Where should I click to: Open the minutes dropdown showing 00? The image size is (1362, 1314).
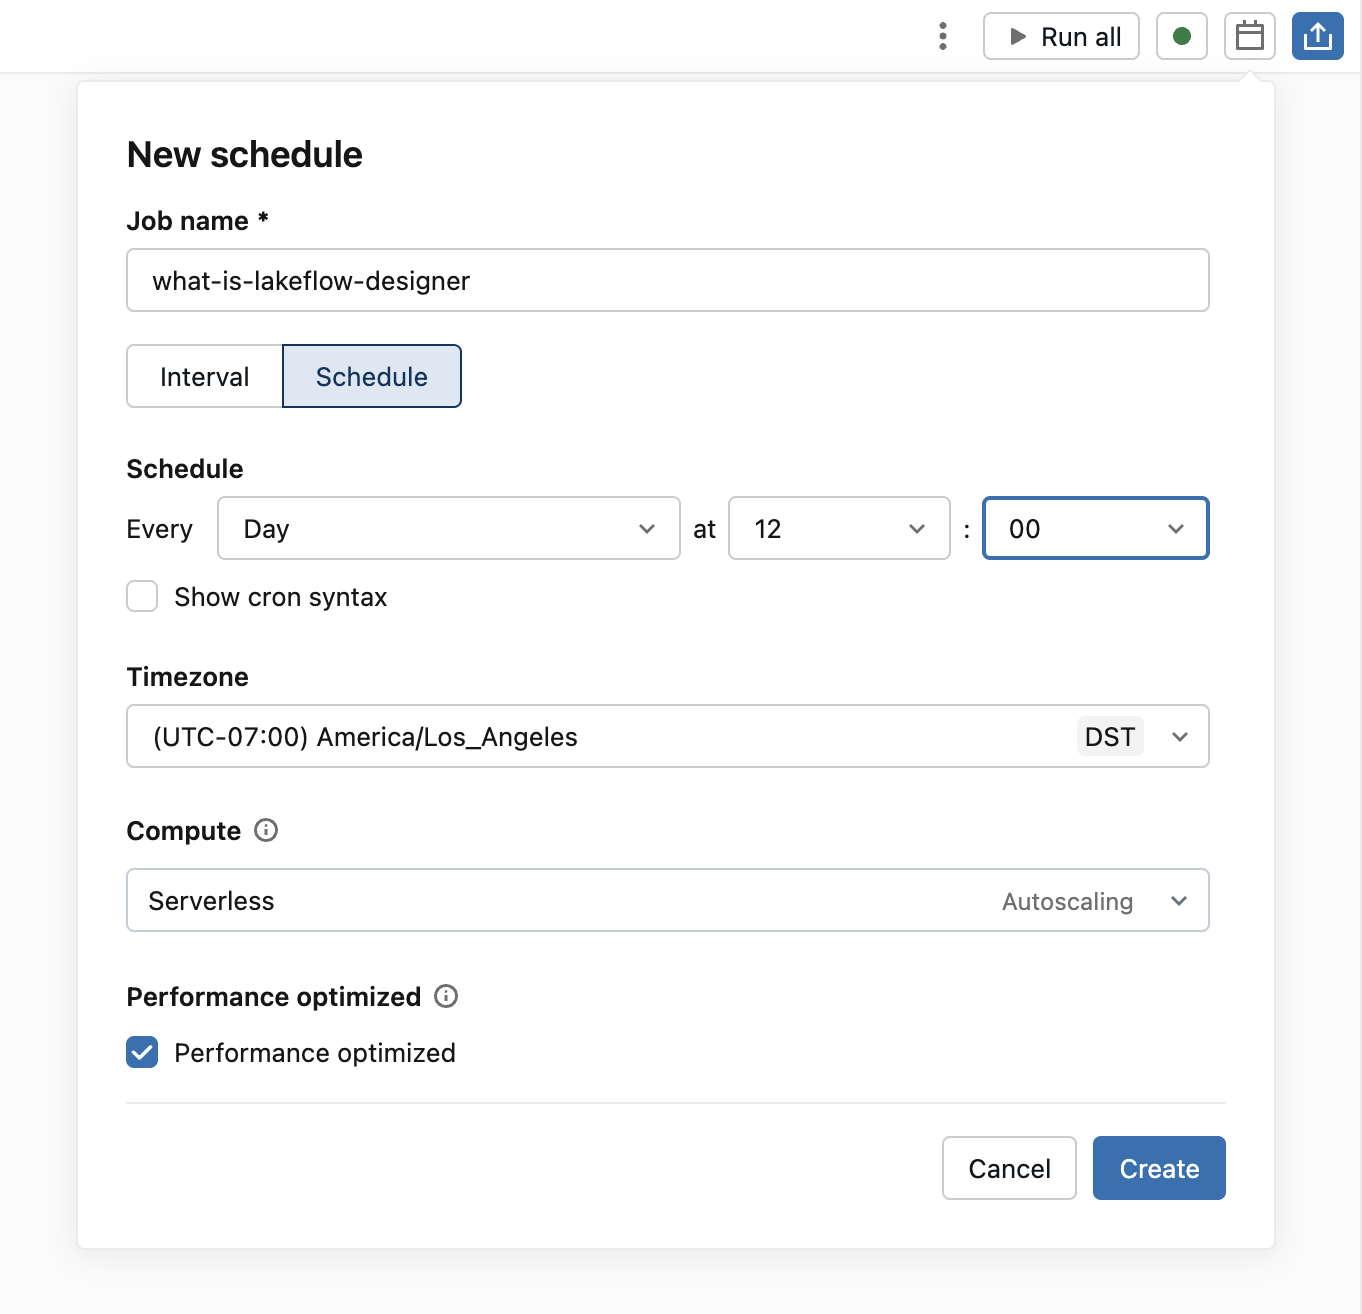(1096, 528)
